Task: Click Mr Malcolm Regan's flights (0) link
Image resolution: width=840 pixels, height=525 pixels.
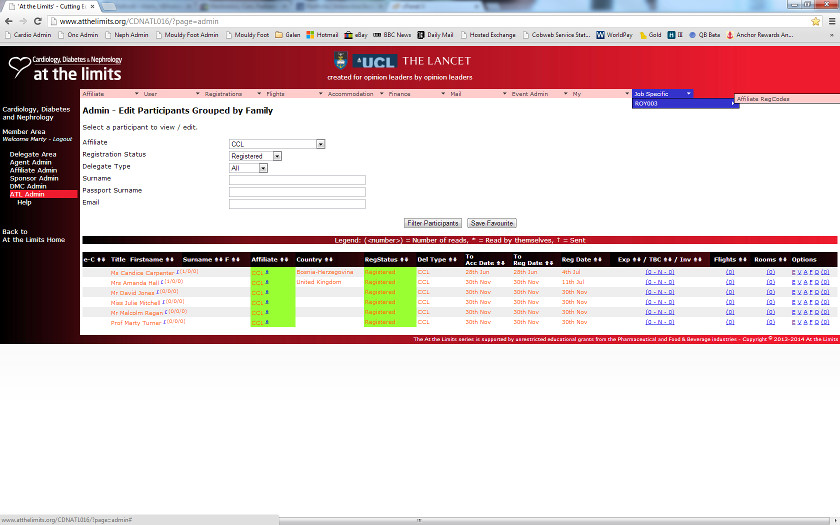Action: pos(730,312)
